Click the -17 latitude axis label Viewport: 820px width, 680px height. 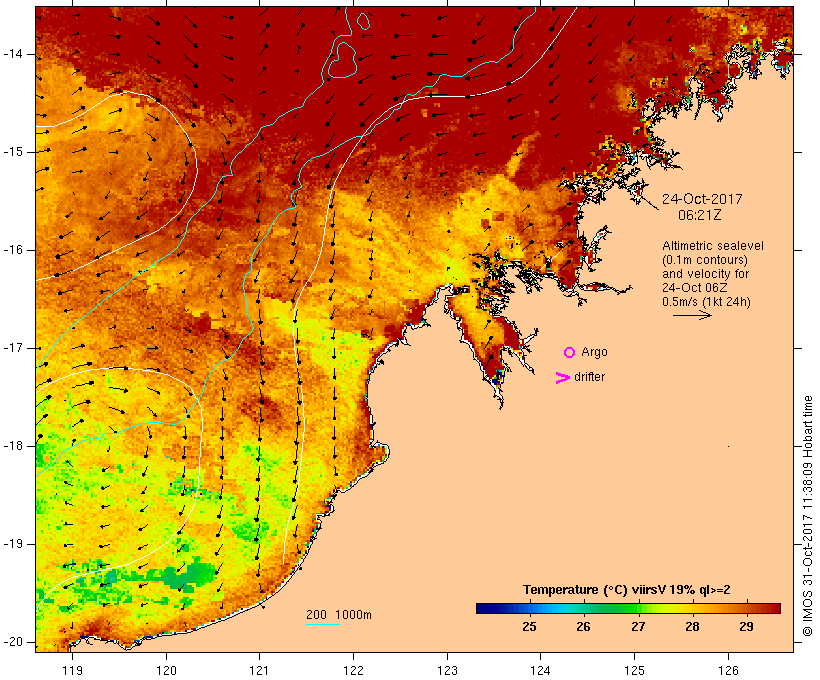point(13,348)
